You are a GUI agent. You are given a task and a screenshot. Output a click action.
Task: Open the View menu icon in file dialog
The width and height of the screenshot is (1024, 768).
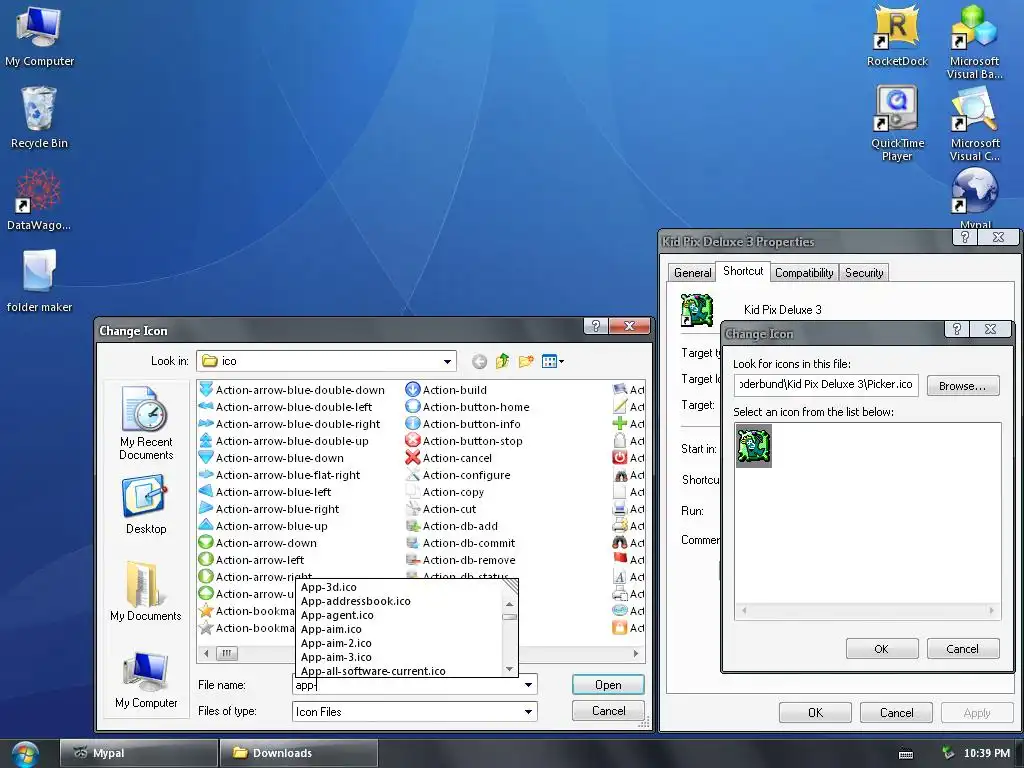click(x=552, y=361)
